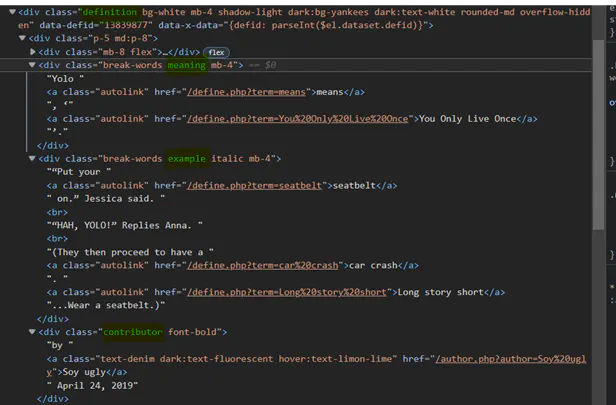
Task: Select the anchor text 'car crash'
Action: (x=373, y=266)
